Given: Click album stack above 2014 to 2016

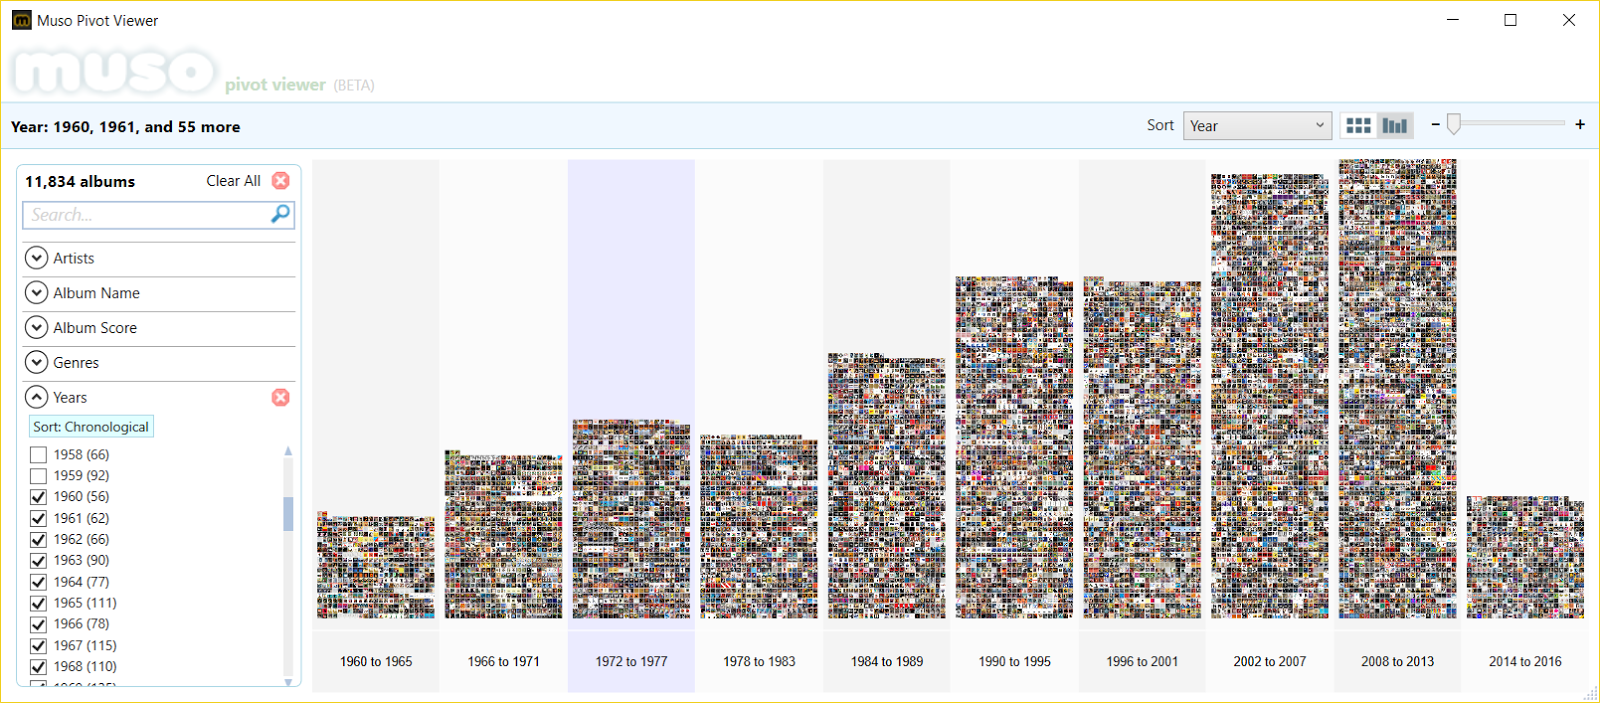Looking at the screenshot, I should [1525, 558].
